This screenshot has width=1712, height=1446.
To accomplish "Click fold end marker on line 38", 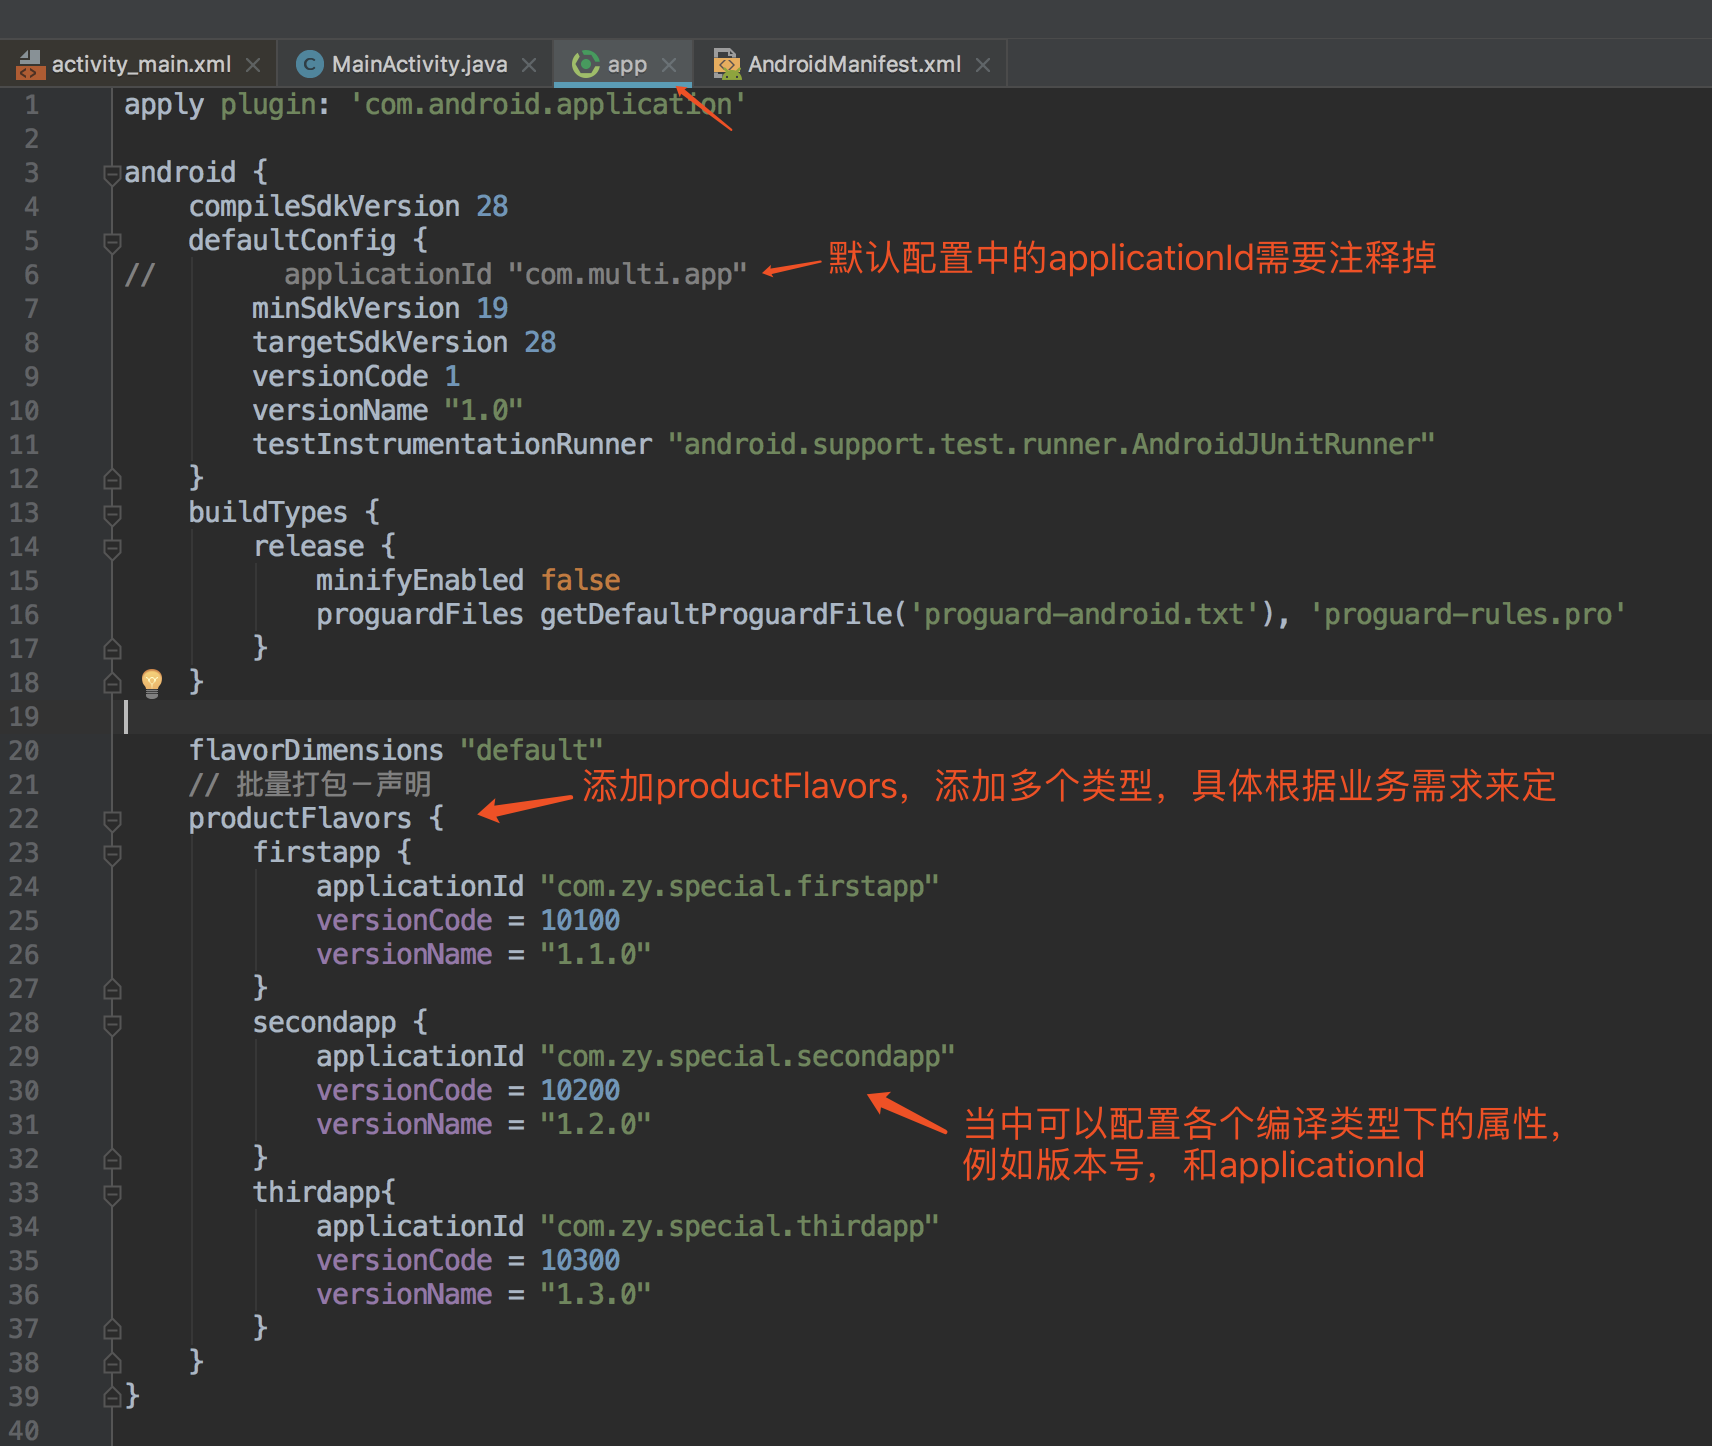I will pyautogui.click(x=113, y=1363).
